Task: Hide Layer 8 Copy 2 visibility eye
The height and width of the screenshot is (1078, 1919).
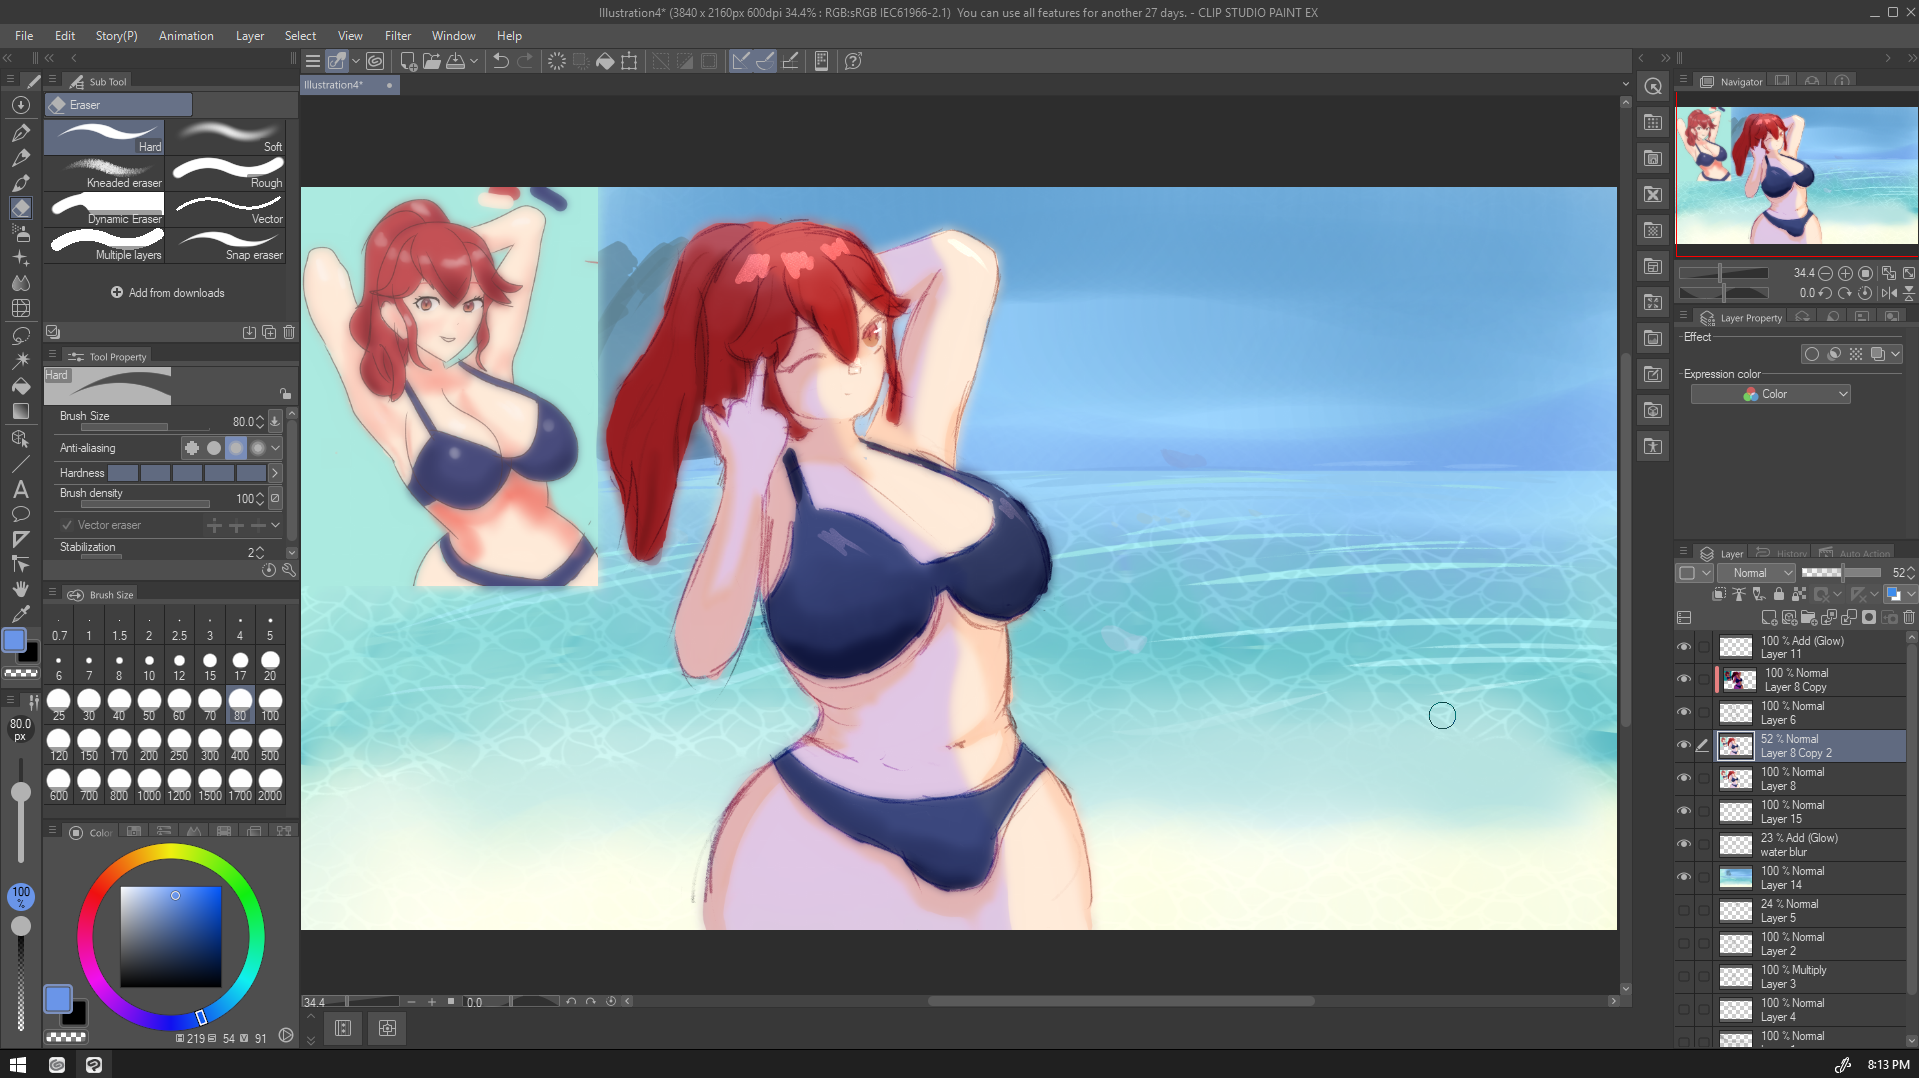Action: click(x=1684, y=746)
